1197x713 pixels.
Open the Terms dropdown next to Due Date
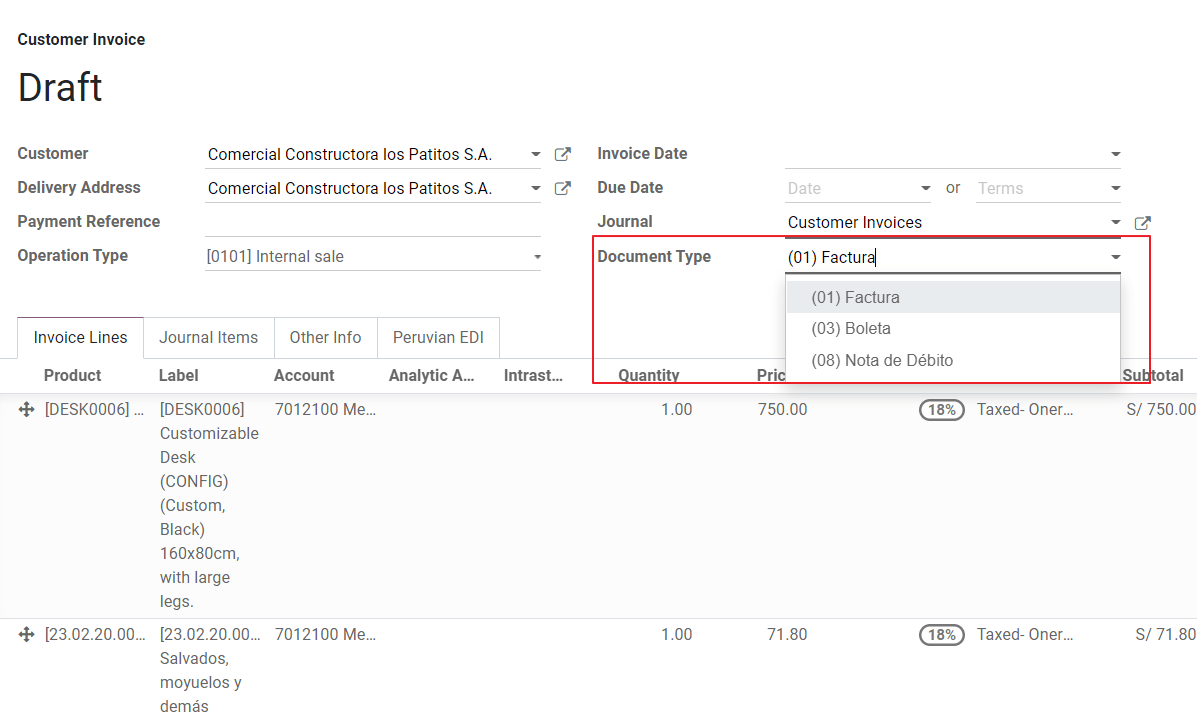pos(1115,187)
